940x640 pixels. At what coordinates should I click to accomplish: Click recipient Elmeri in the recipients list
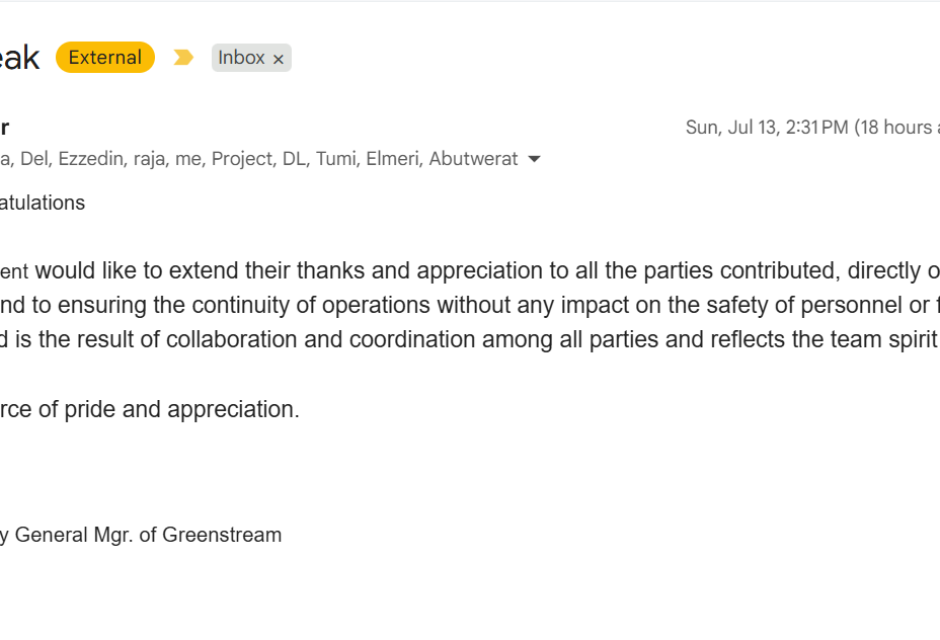tap(394, 159)
